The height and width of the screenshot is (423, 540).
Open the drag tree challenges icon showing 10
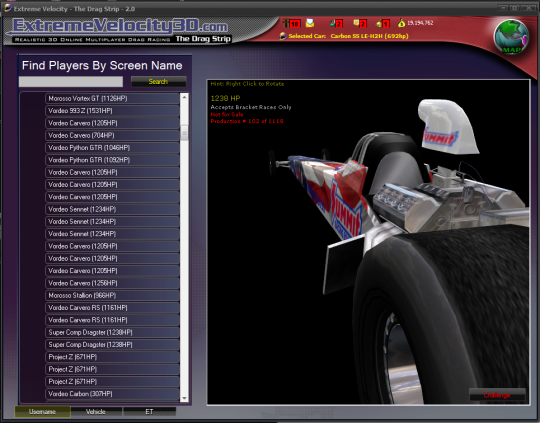click(291, 23)
